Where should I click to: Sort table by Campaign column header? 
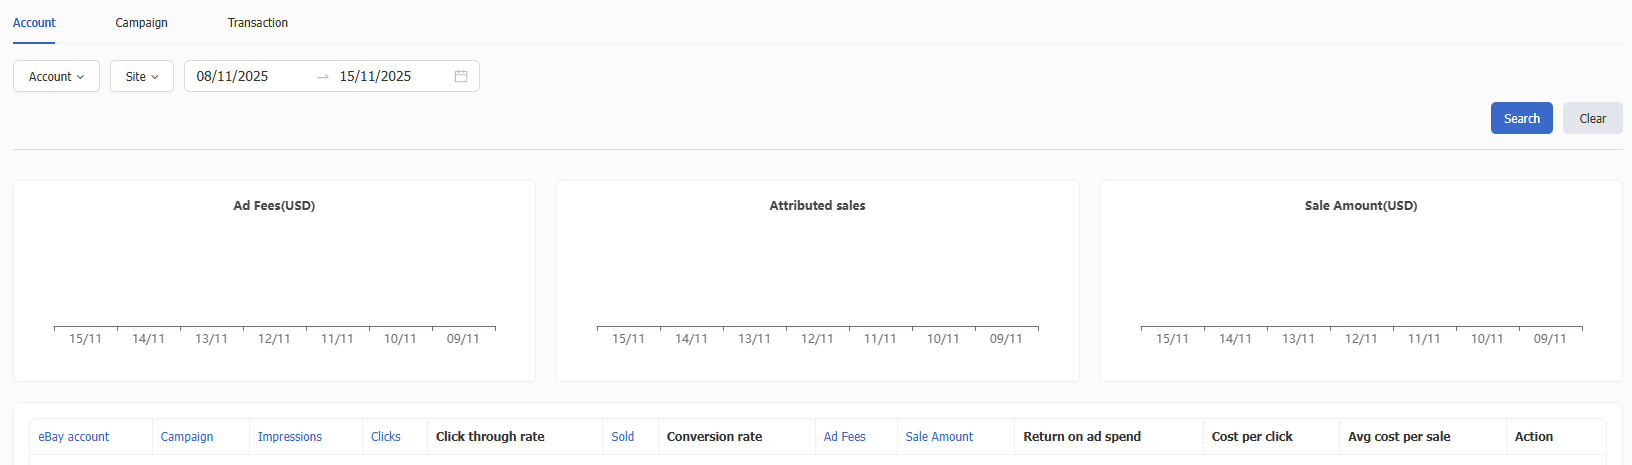187,437
